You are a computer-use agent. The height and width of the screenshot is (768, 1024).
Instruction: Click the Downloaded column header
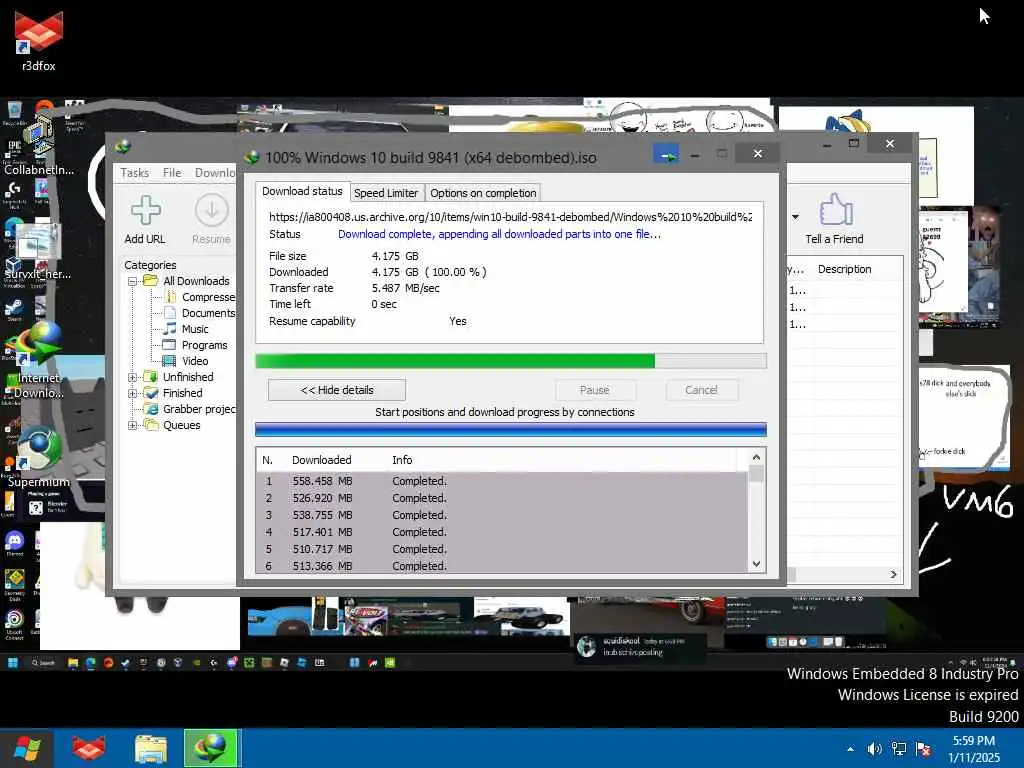321,460
